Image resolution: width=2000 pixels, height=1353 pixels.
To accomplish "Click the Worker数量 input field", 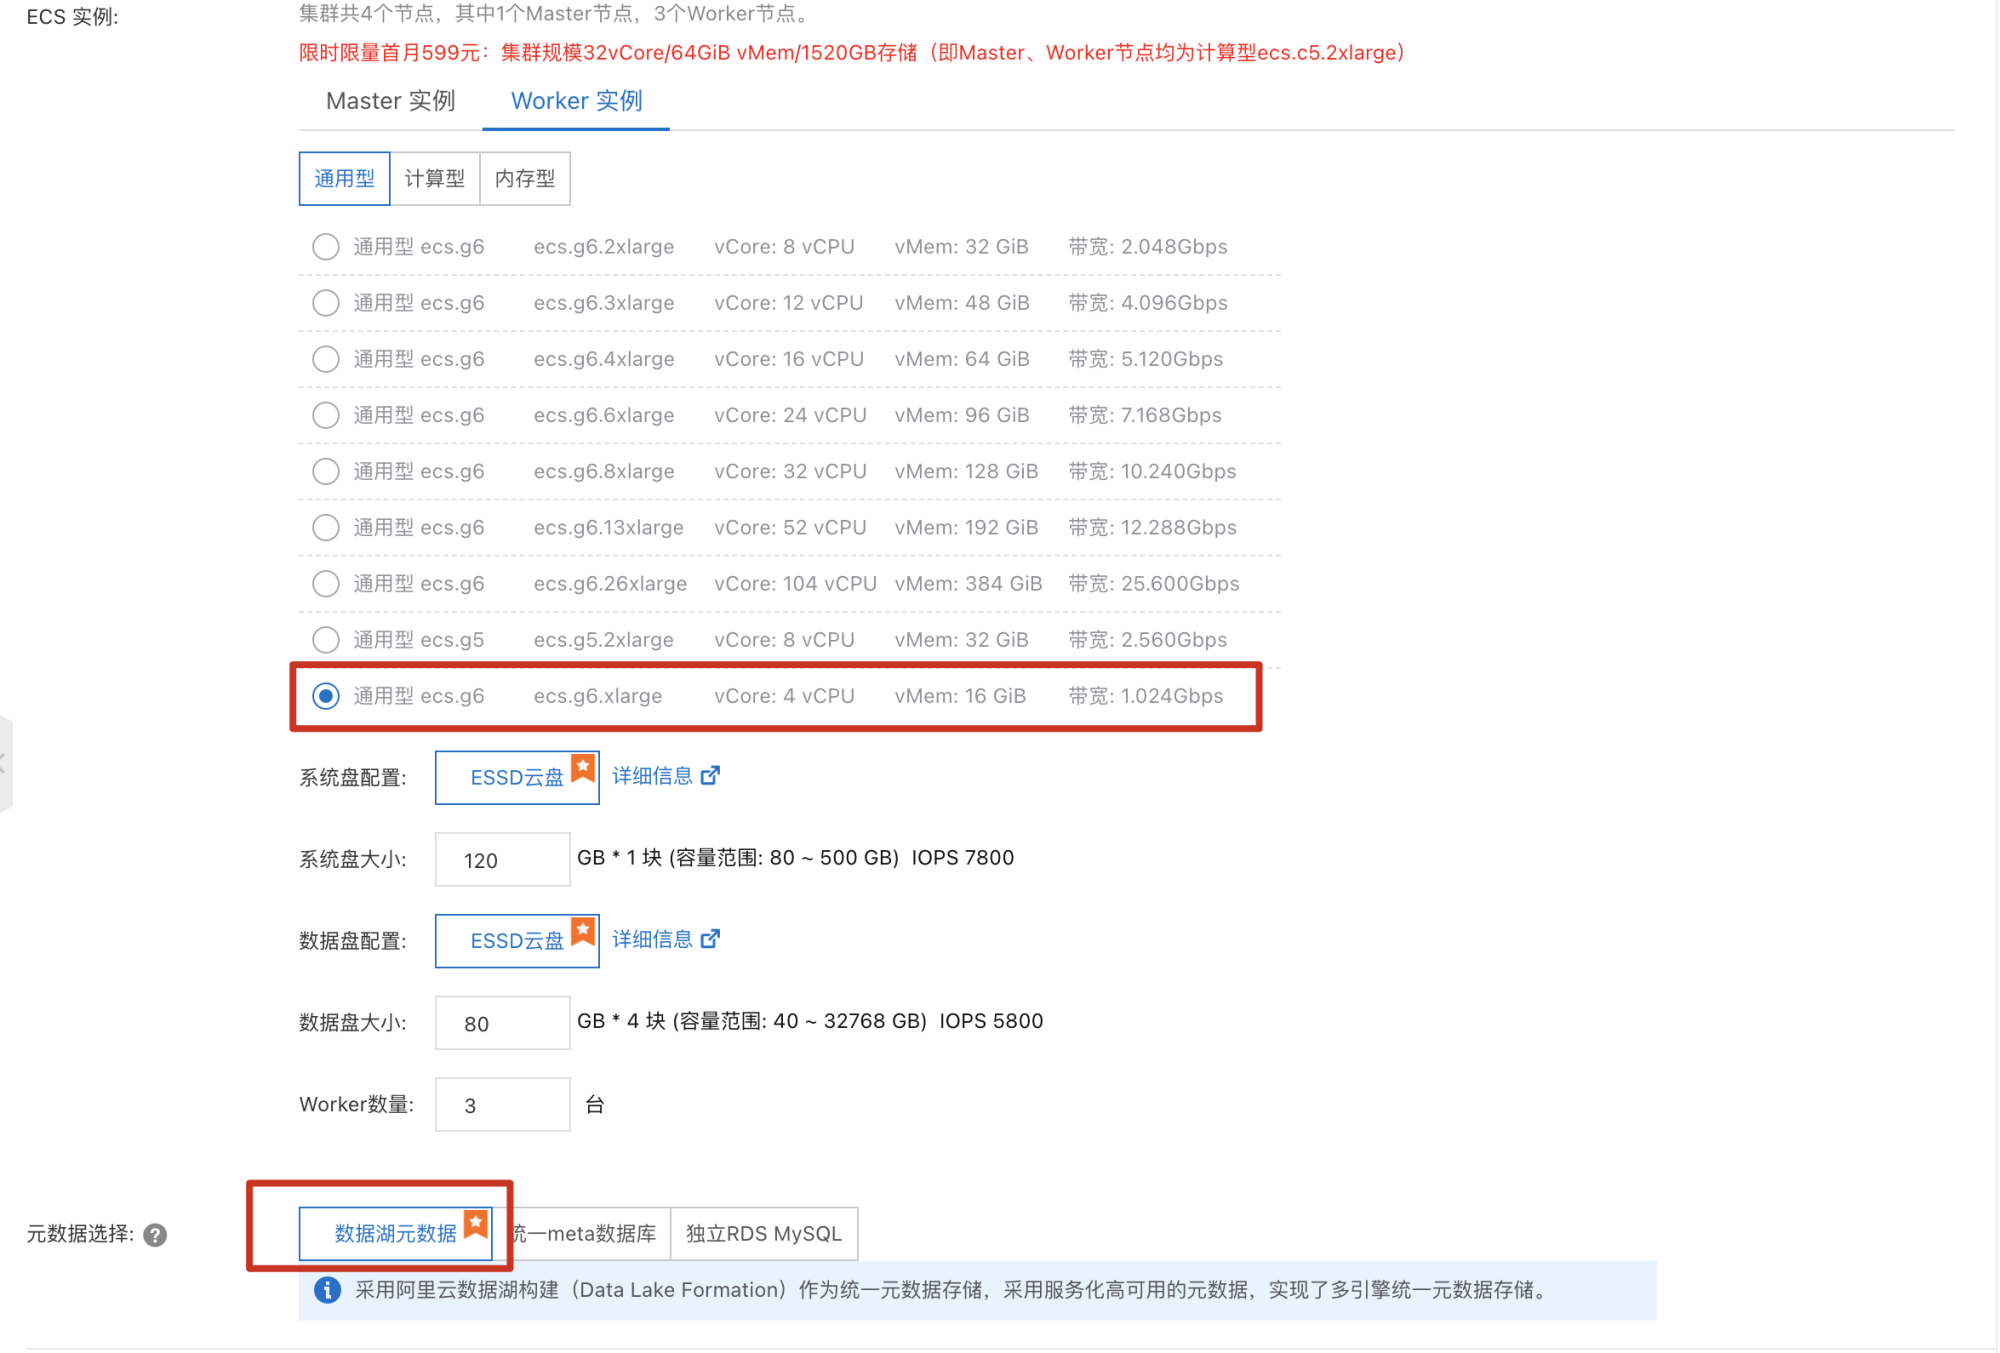I will tap(502, 1105).
